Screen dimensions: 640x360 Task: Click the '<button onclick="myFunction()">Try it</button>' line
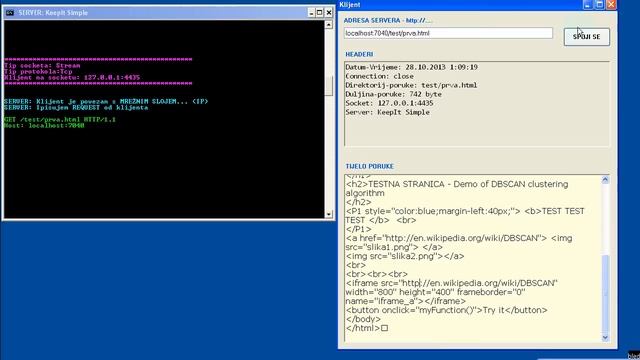(x=447, y=310)
